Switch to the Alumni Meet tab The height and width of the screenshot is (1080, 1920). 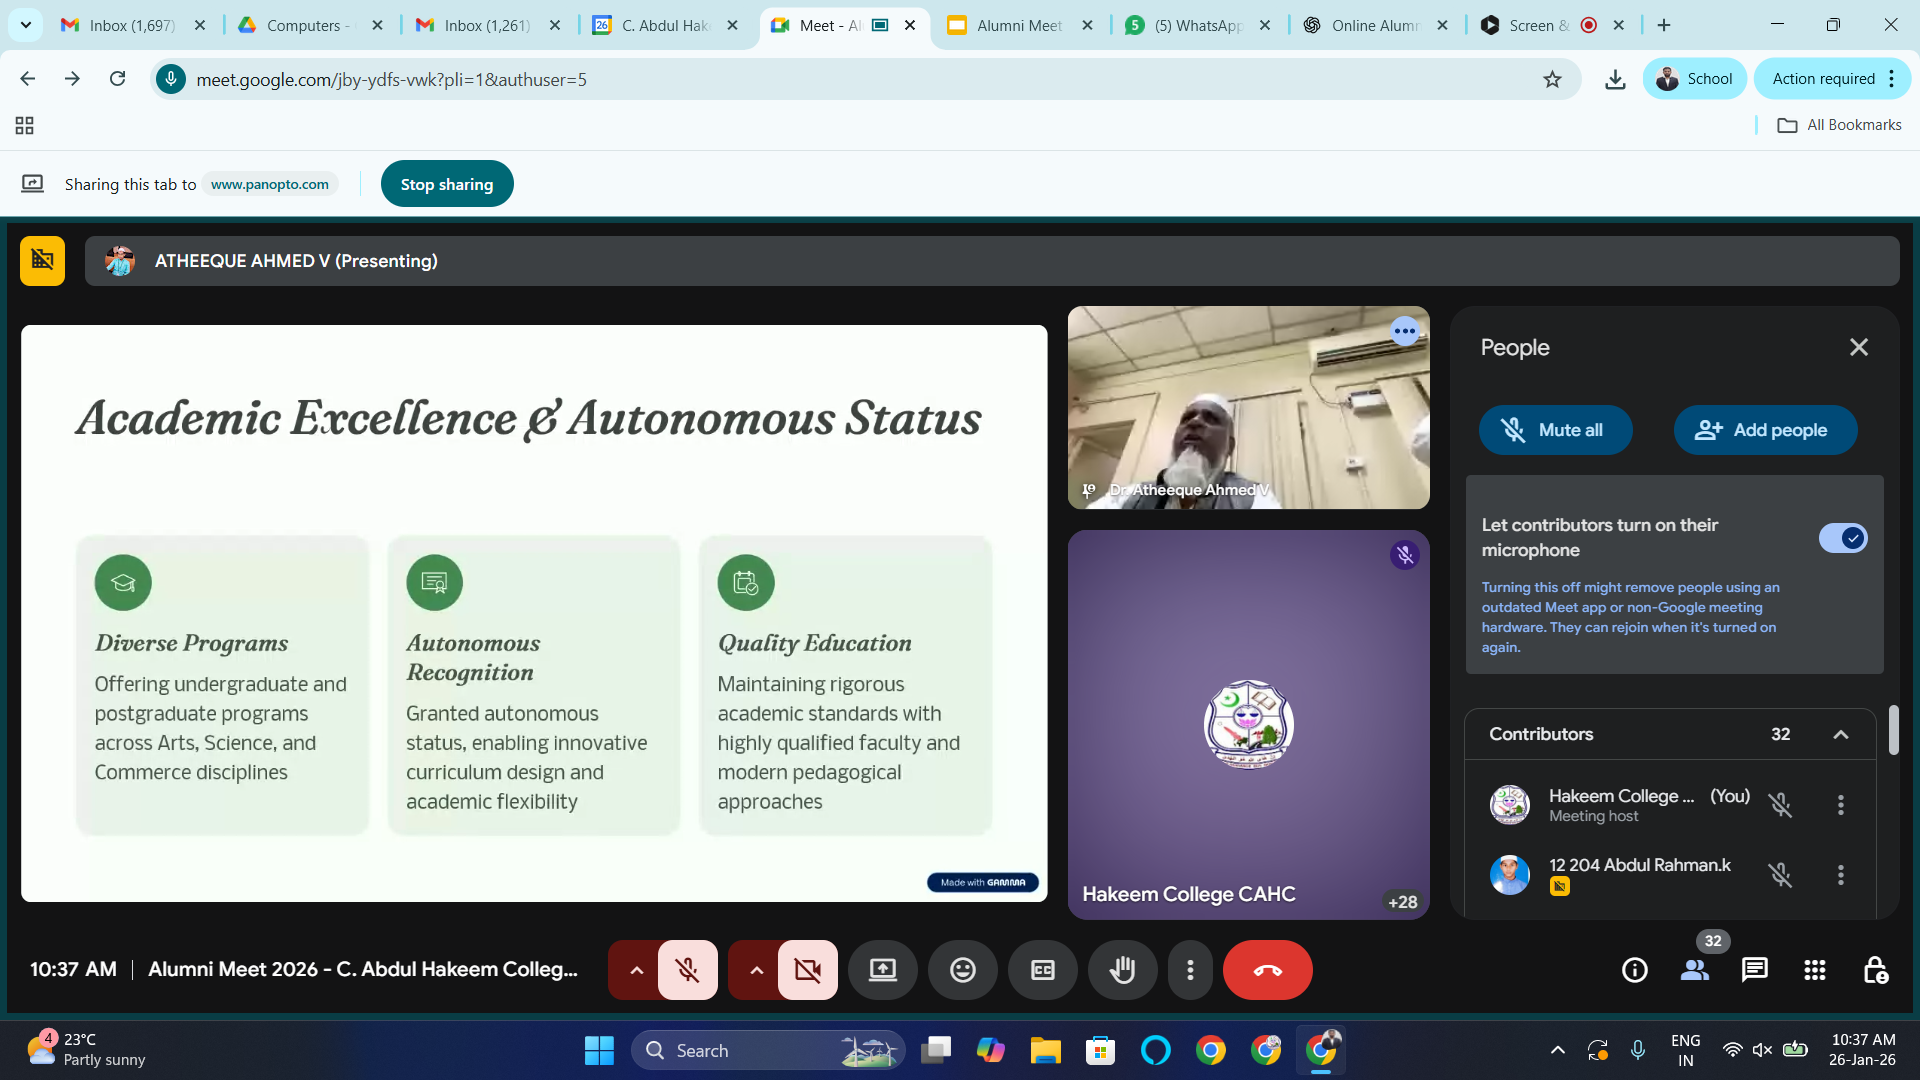point(1018,25)
